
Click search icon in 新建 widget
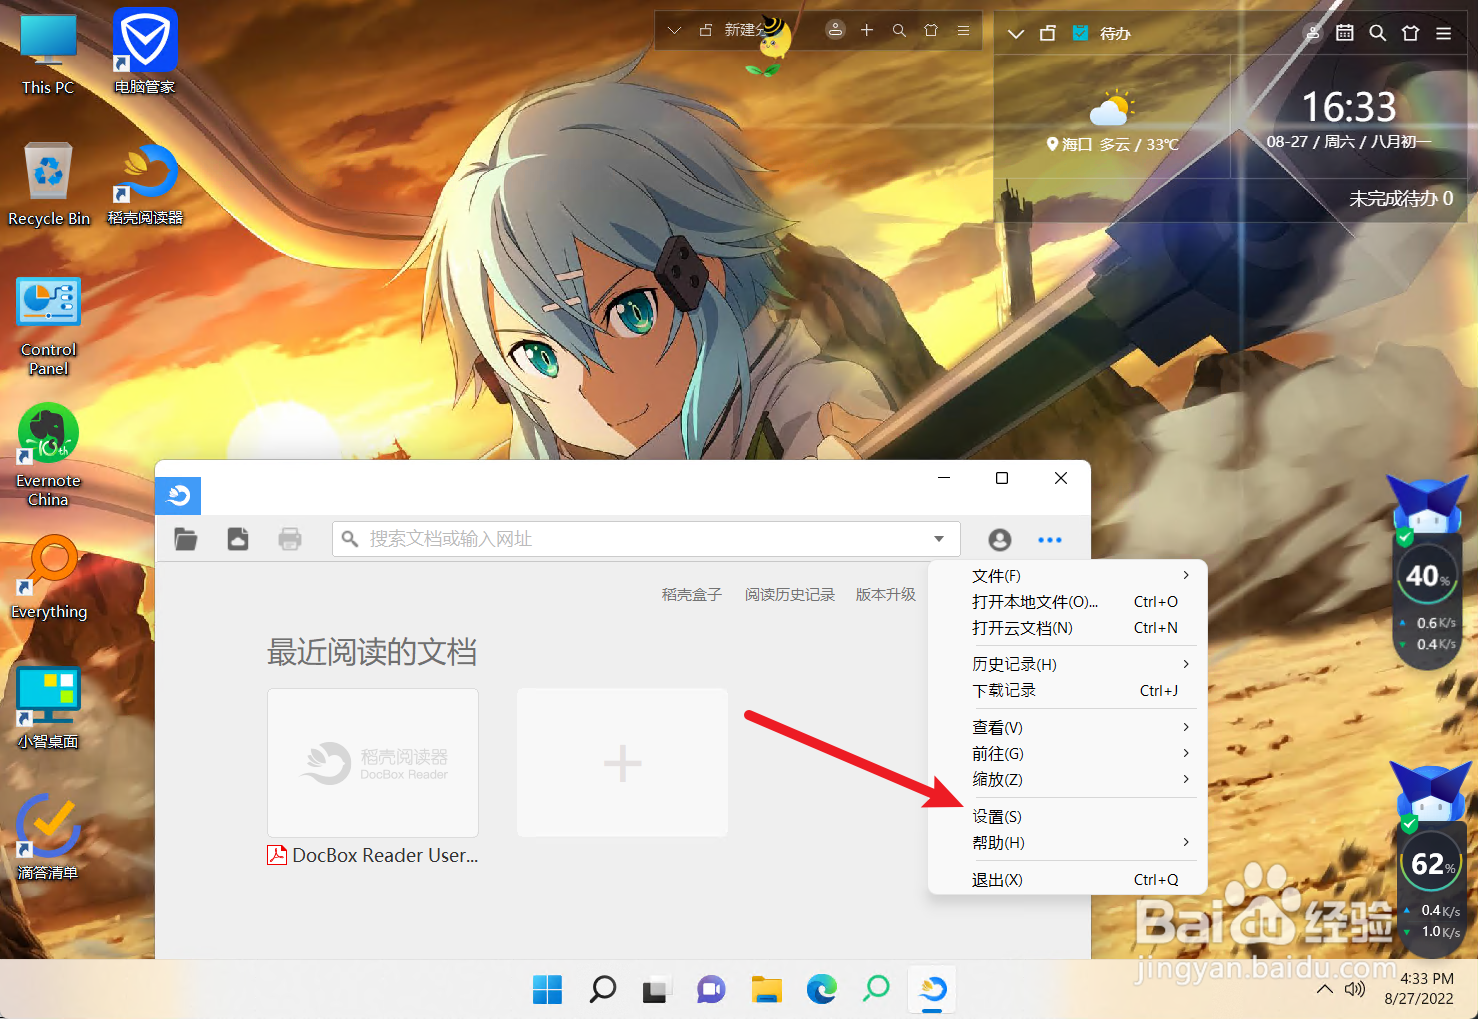point(899,31)
